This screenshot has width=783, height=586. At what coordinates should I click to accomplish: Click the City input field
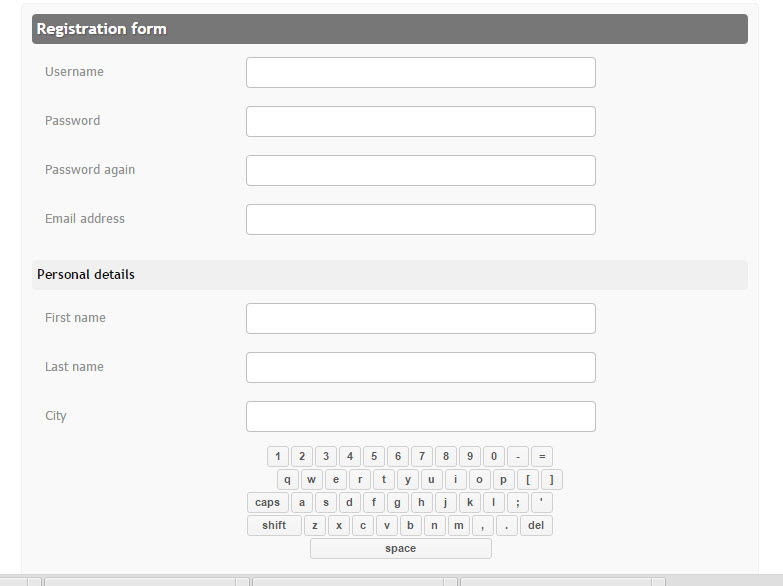pos(420,416)
